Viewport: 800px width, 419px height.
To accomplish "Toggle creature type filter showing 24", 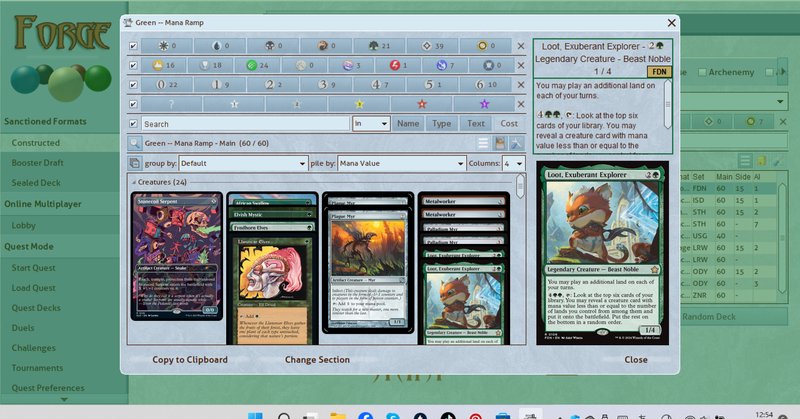I will (257, 65).
